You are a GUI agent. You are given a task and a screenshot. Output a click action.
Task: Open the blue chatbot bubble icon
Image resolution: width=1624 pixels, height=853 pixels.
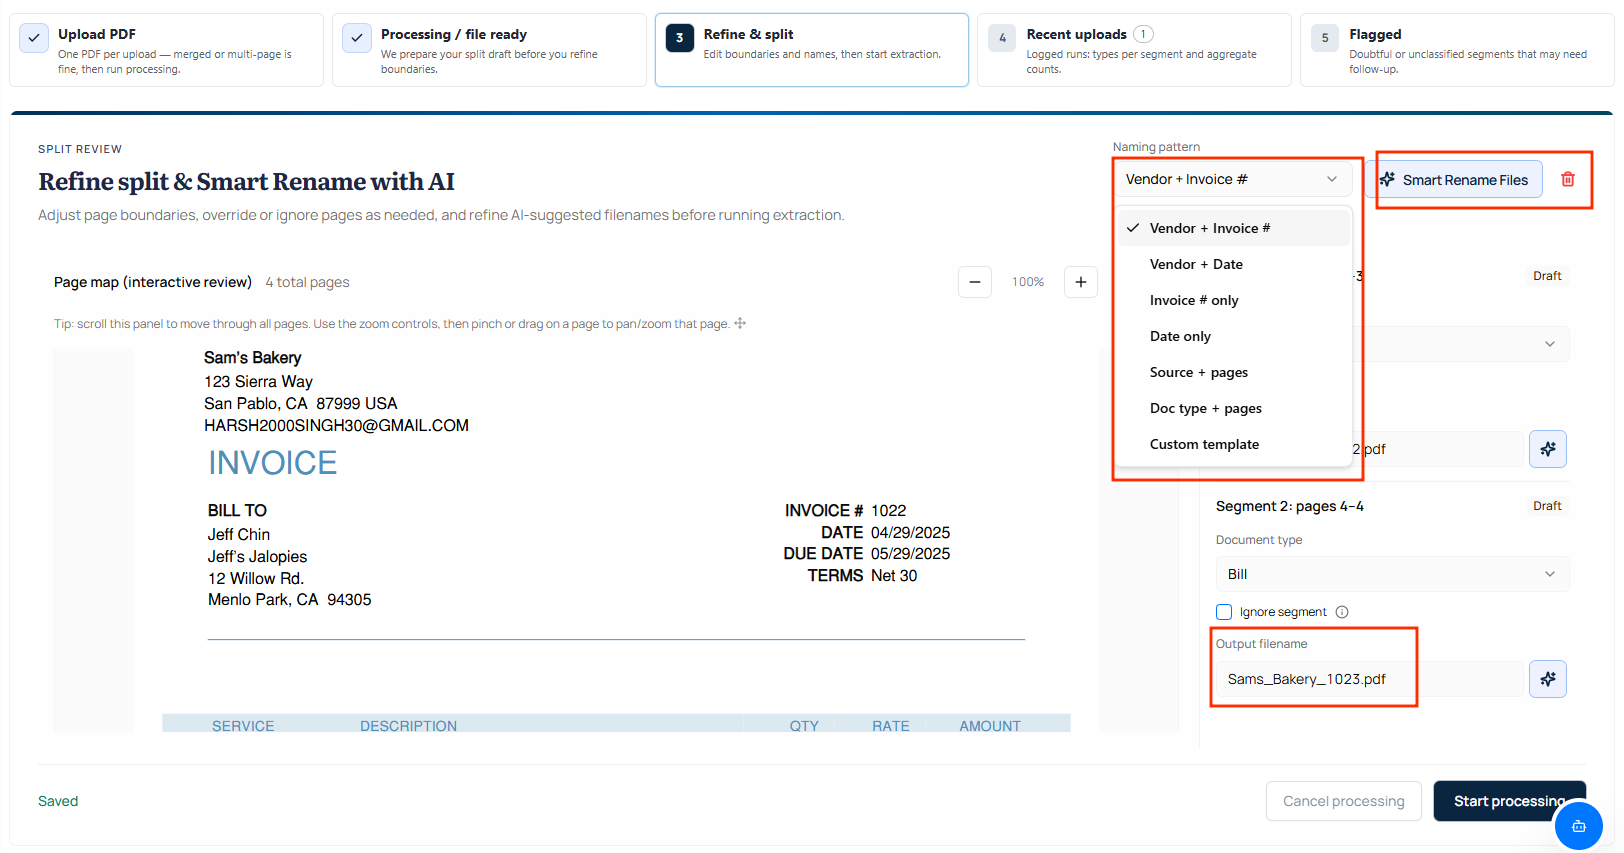pos(1578,826)
